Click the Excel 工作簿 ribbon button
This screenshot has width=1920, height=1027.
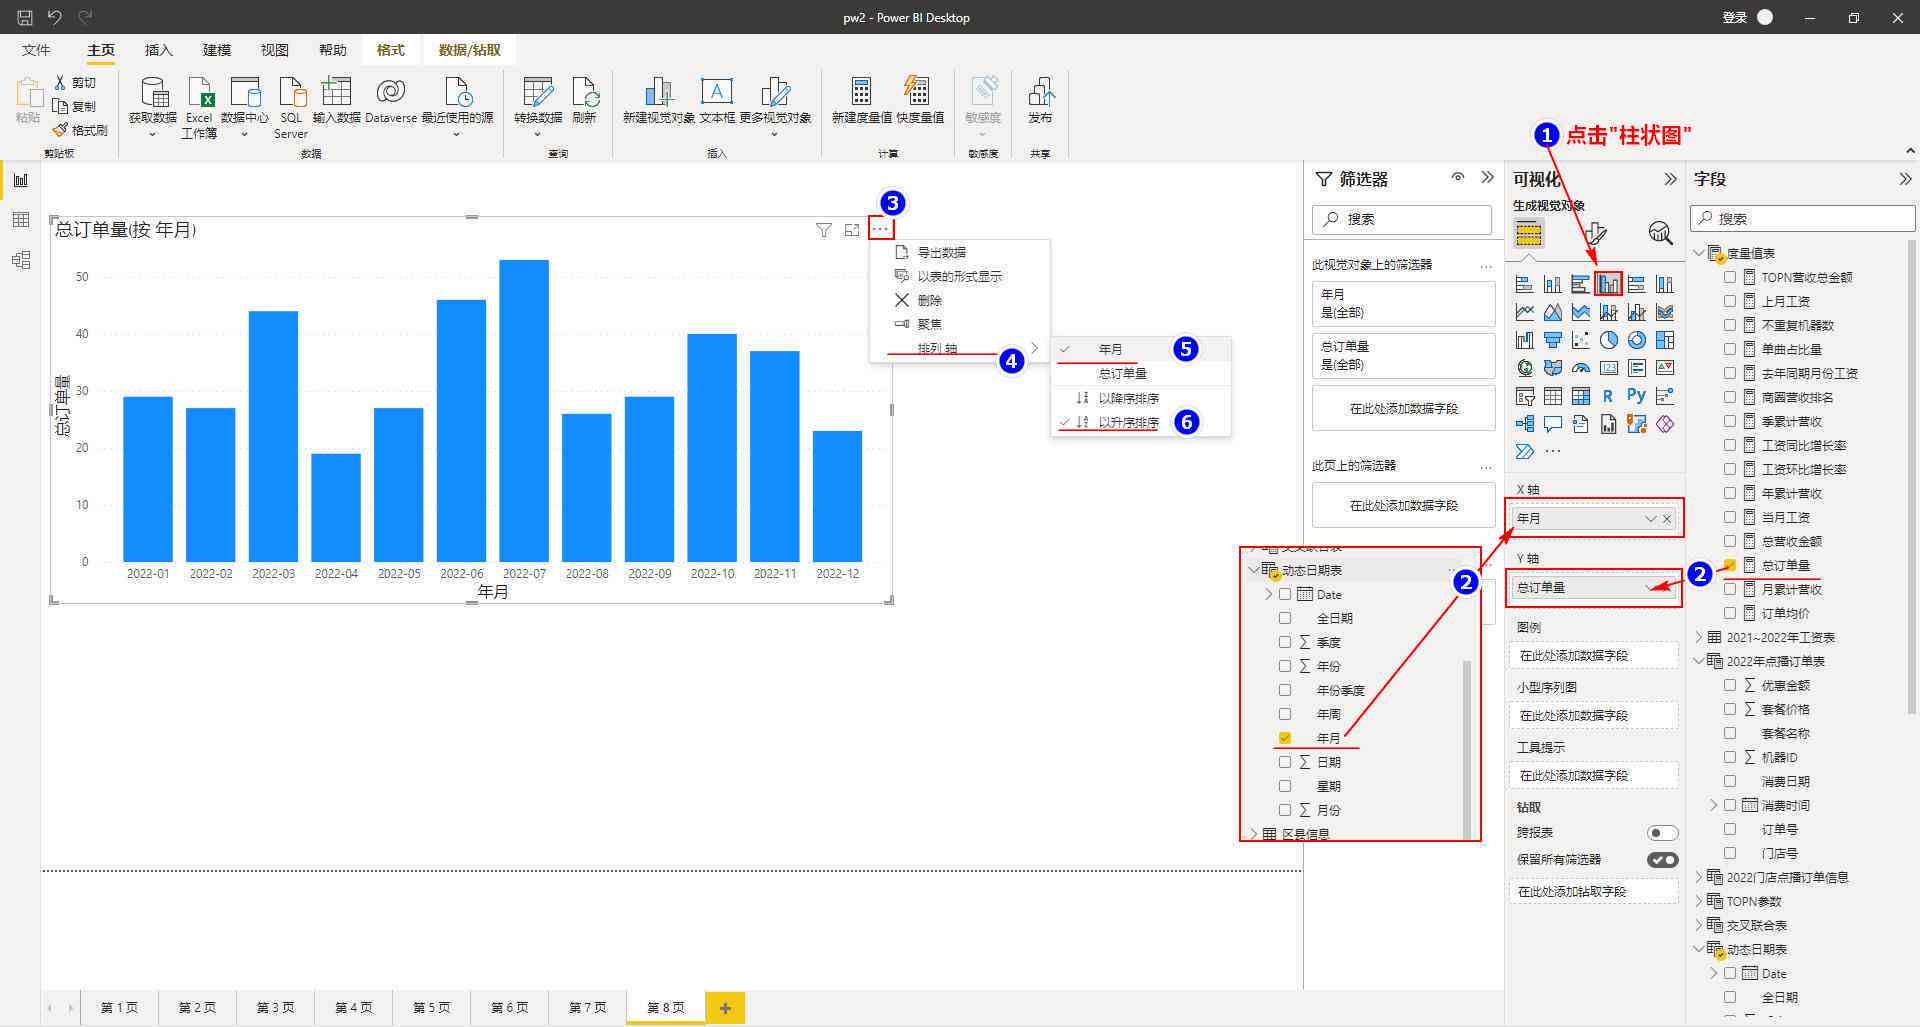tap(199, 107)
